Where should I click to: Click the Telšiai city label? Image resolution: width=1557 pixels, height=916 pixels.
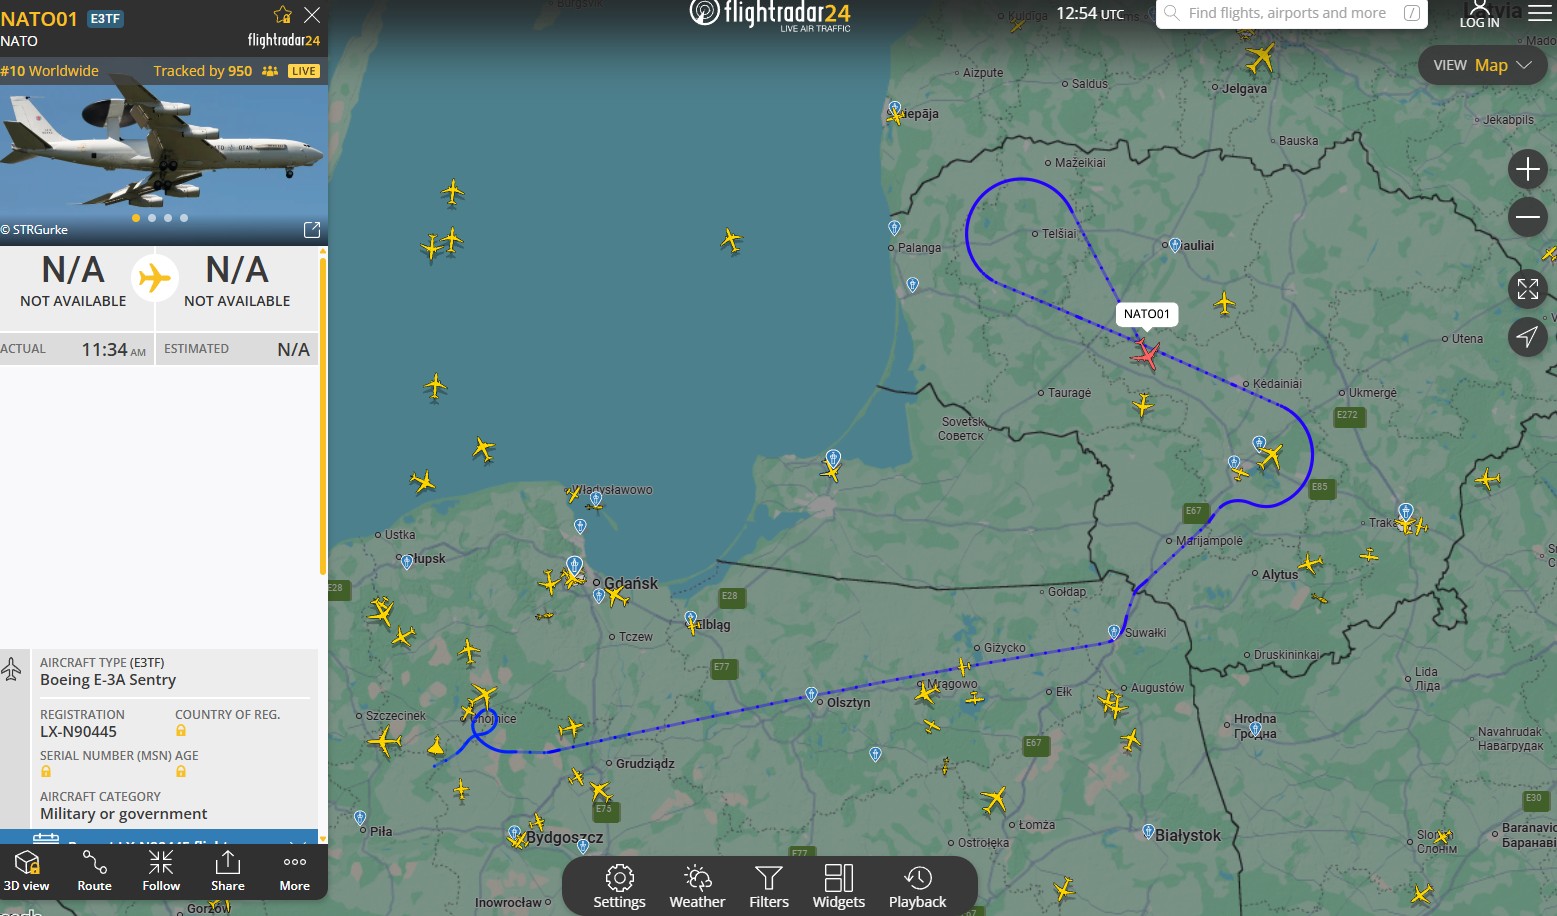(1059, 234)
